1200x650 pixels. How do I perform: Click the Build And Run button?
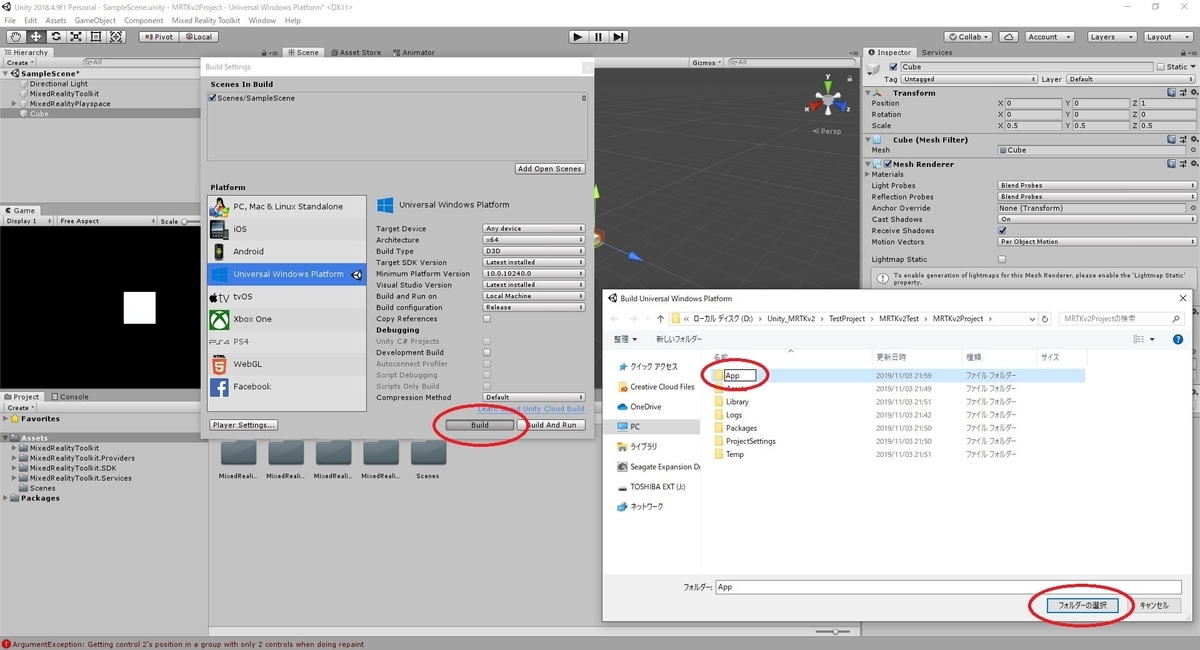(x=551, y=425)
